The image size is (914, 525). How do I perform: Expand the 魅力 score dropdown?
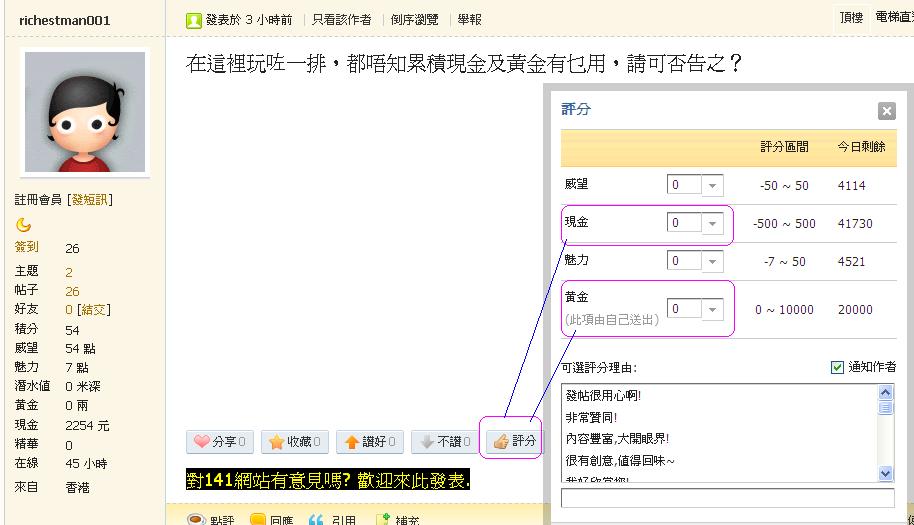[712, 261]
